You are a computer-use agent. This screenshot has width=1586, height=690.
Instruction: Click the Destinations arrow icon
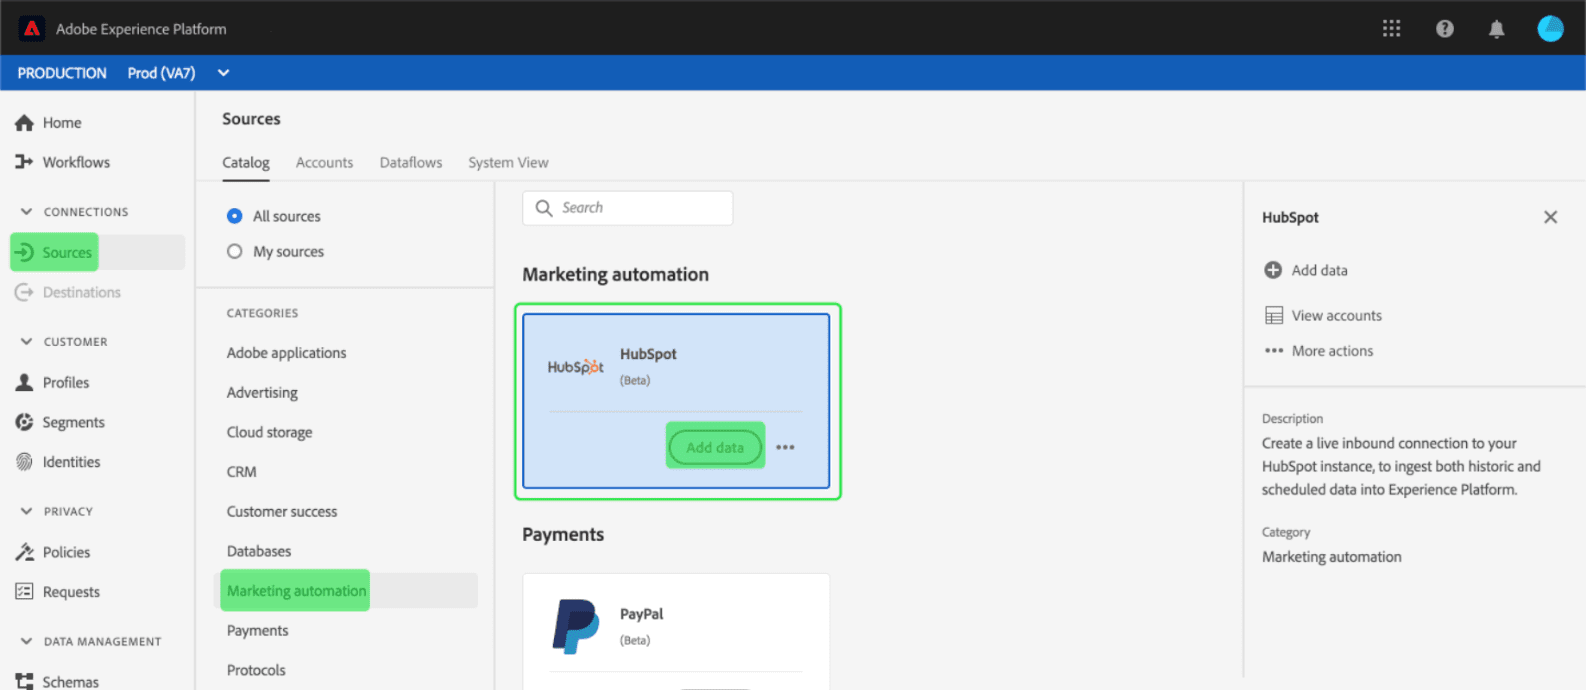tap(24, 292)
